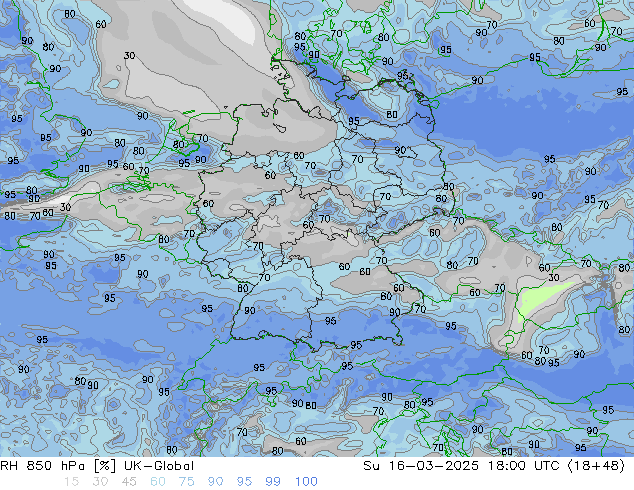
Task: Select legend value 100
Action: (x=306, y=482)
